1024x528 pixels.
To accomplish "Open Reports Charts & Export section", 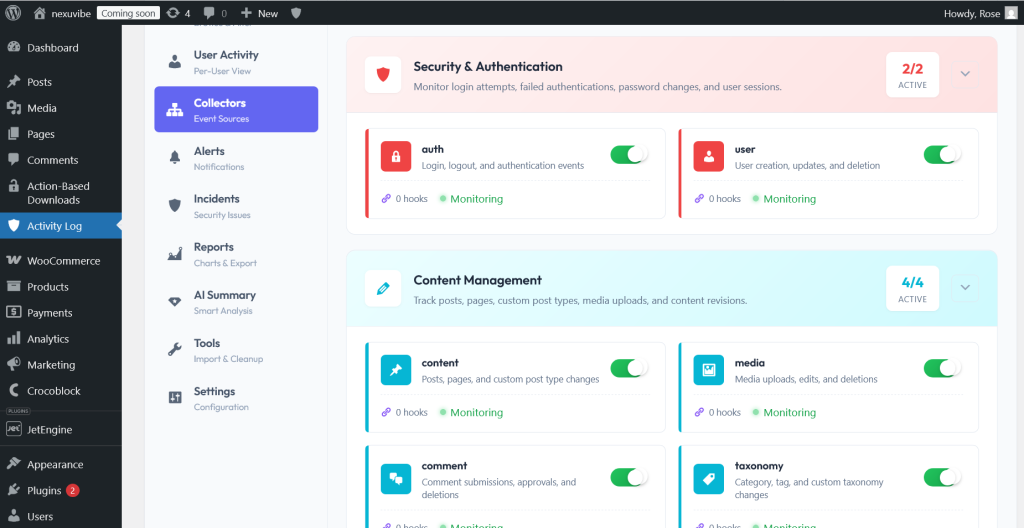I will point(236,254).
